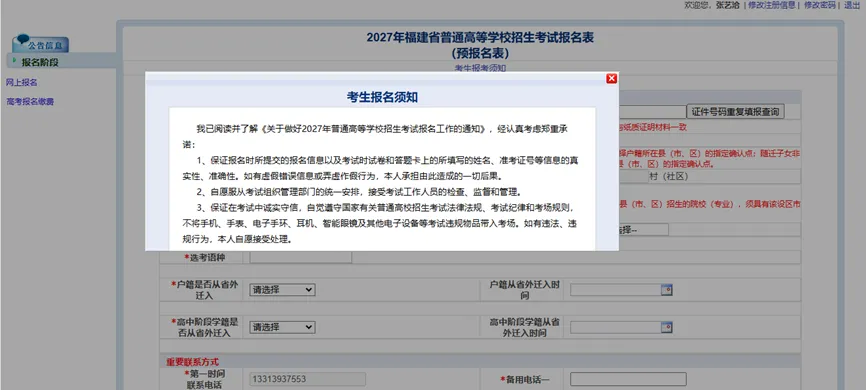Open 高考报名缴费 in the sidebar
This screenshot has width=866, height=390.
point(30,102)
